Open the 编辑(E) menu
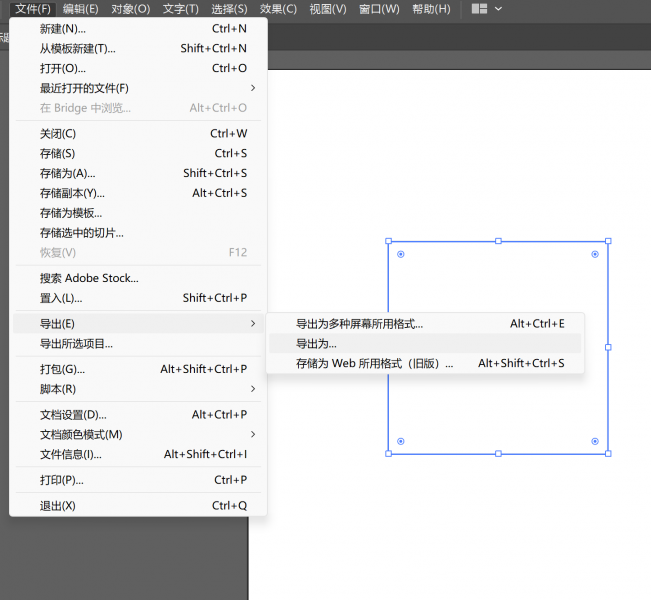Image resolution: width=651 pixels, height=600 pixels. (x=80, y=9)
